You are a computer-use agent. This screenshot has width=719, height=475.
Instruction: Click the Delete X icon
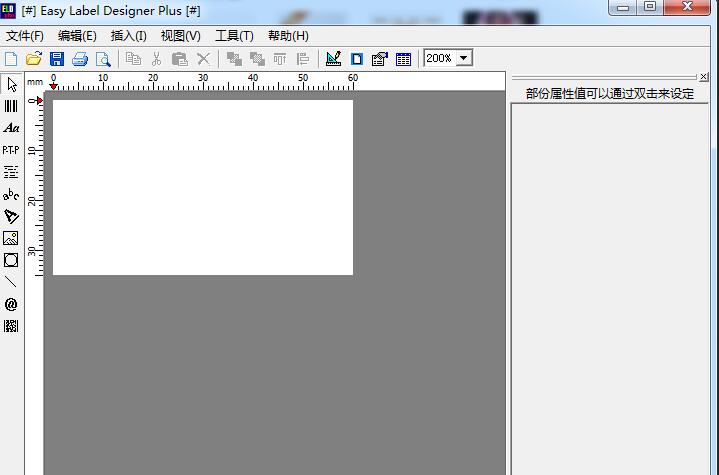pyautogui.click(x=203, y=59)
